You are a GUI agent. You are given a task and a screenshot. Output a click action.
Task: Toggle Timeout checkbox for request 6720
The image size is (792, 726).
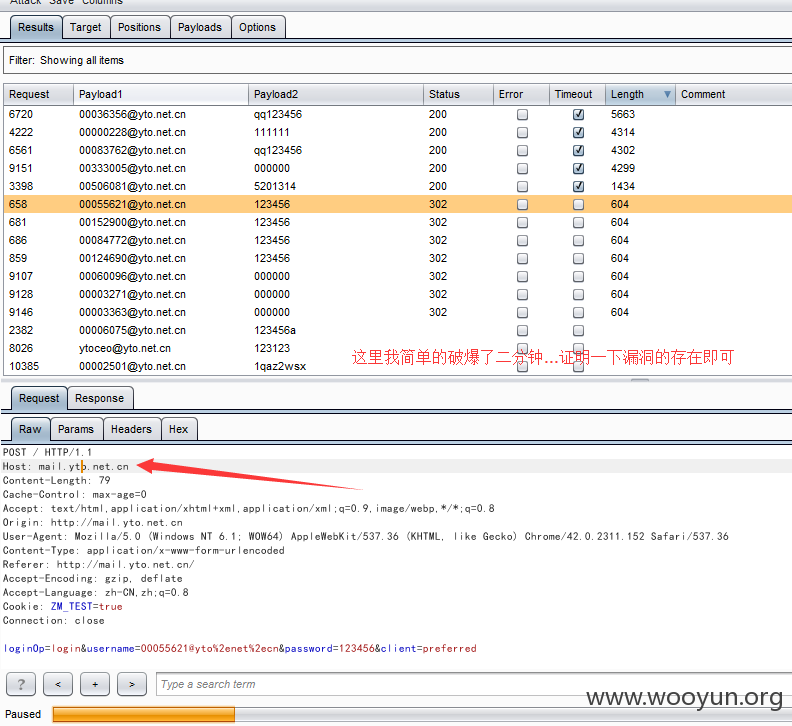(578, 115)
